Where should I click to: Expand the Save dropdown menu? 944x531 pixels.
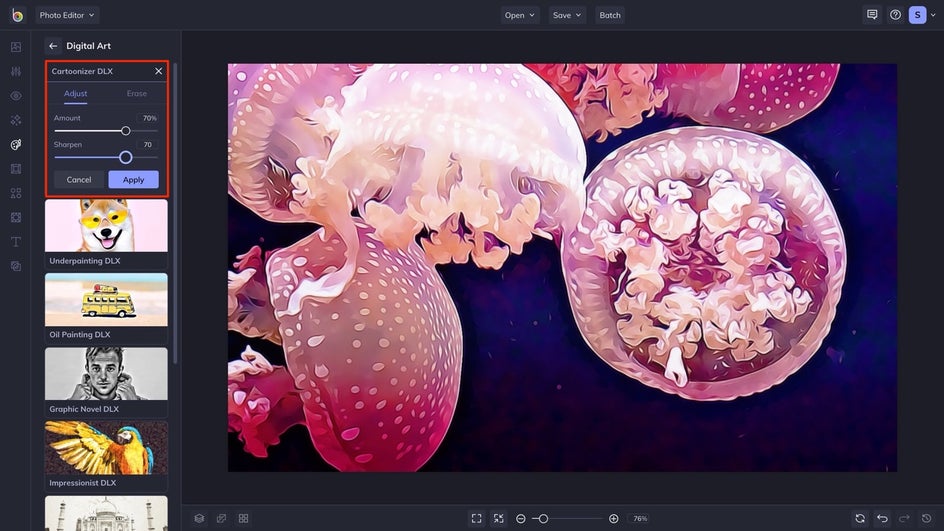tap(567, 15)
